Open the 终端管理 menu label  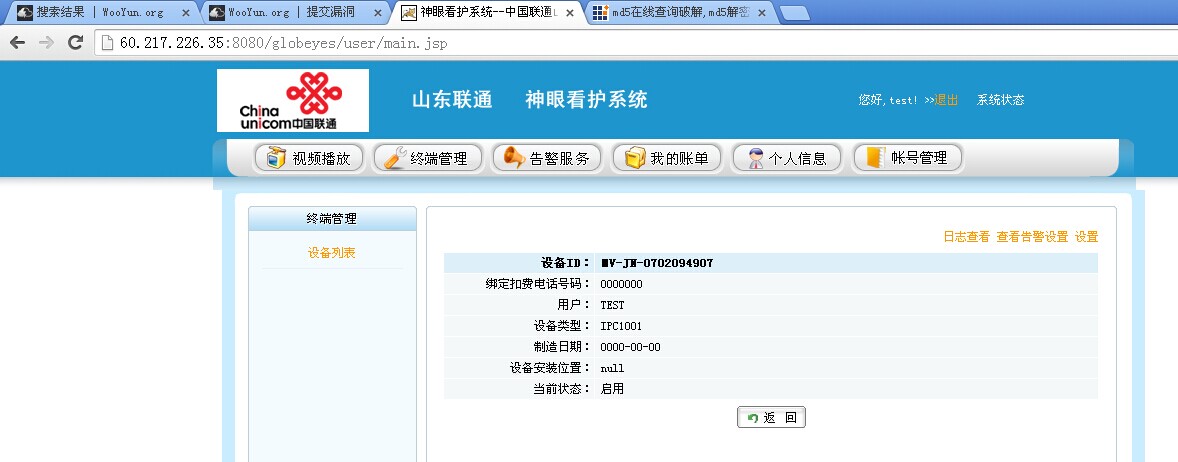439,159
